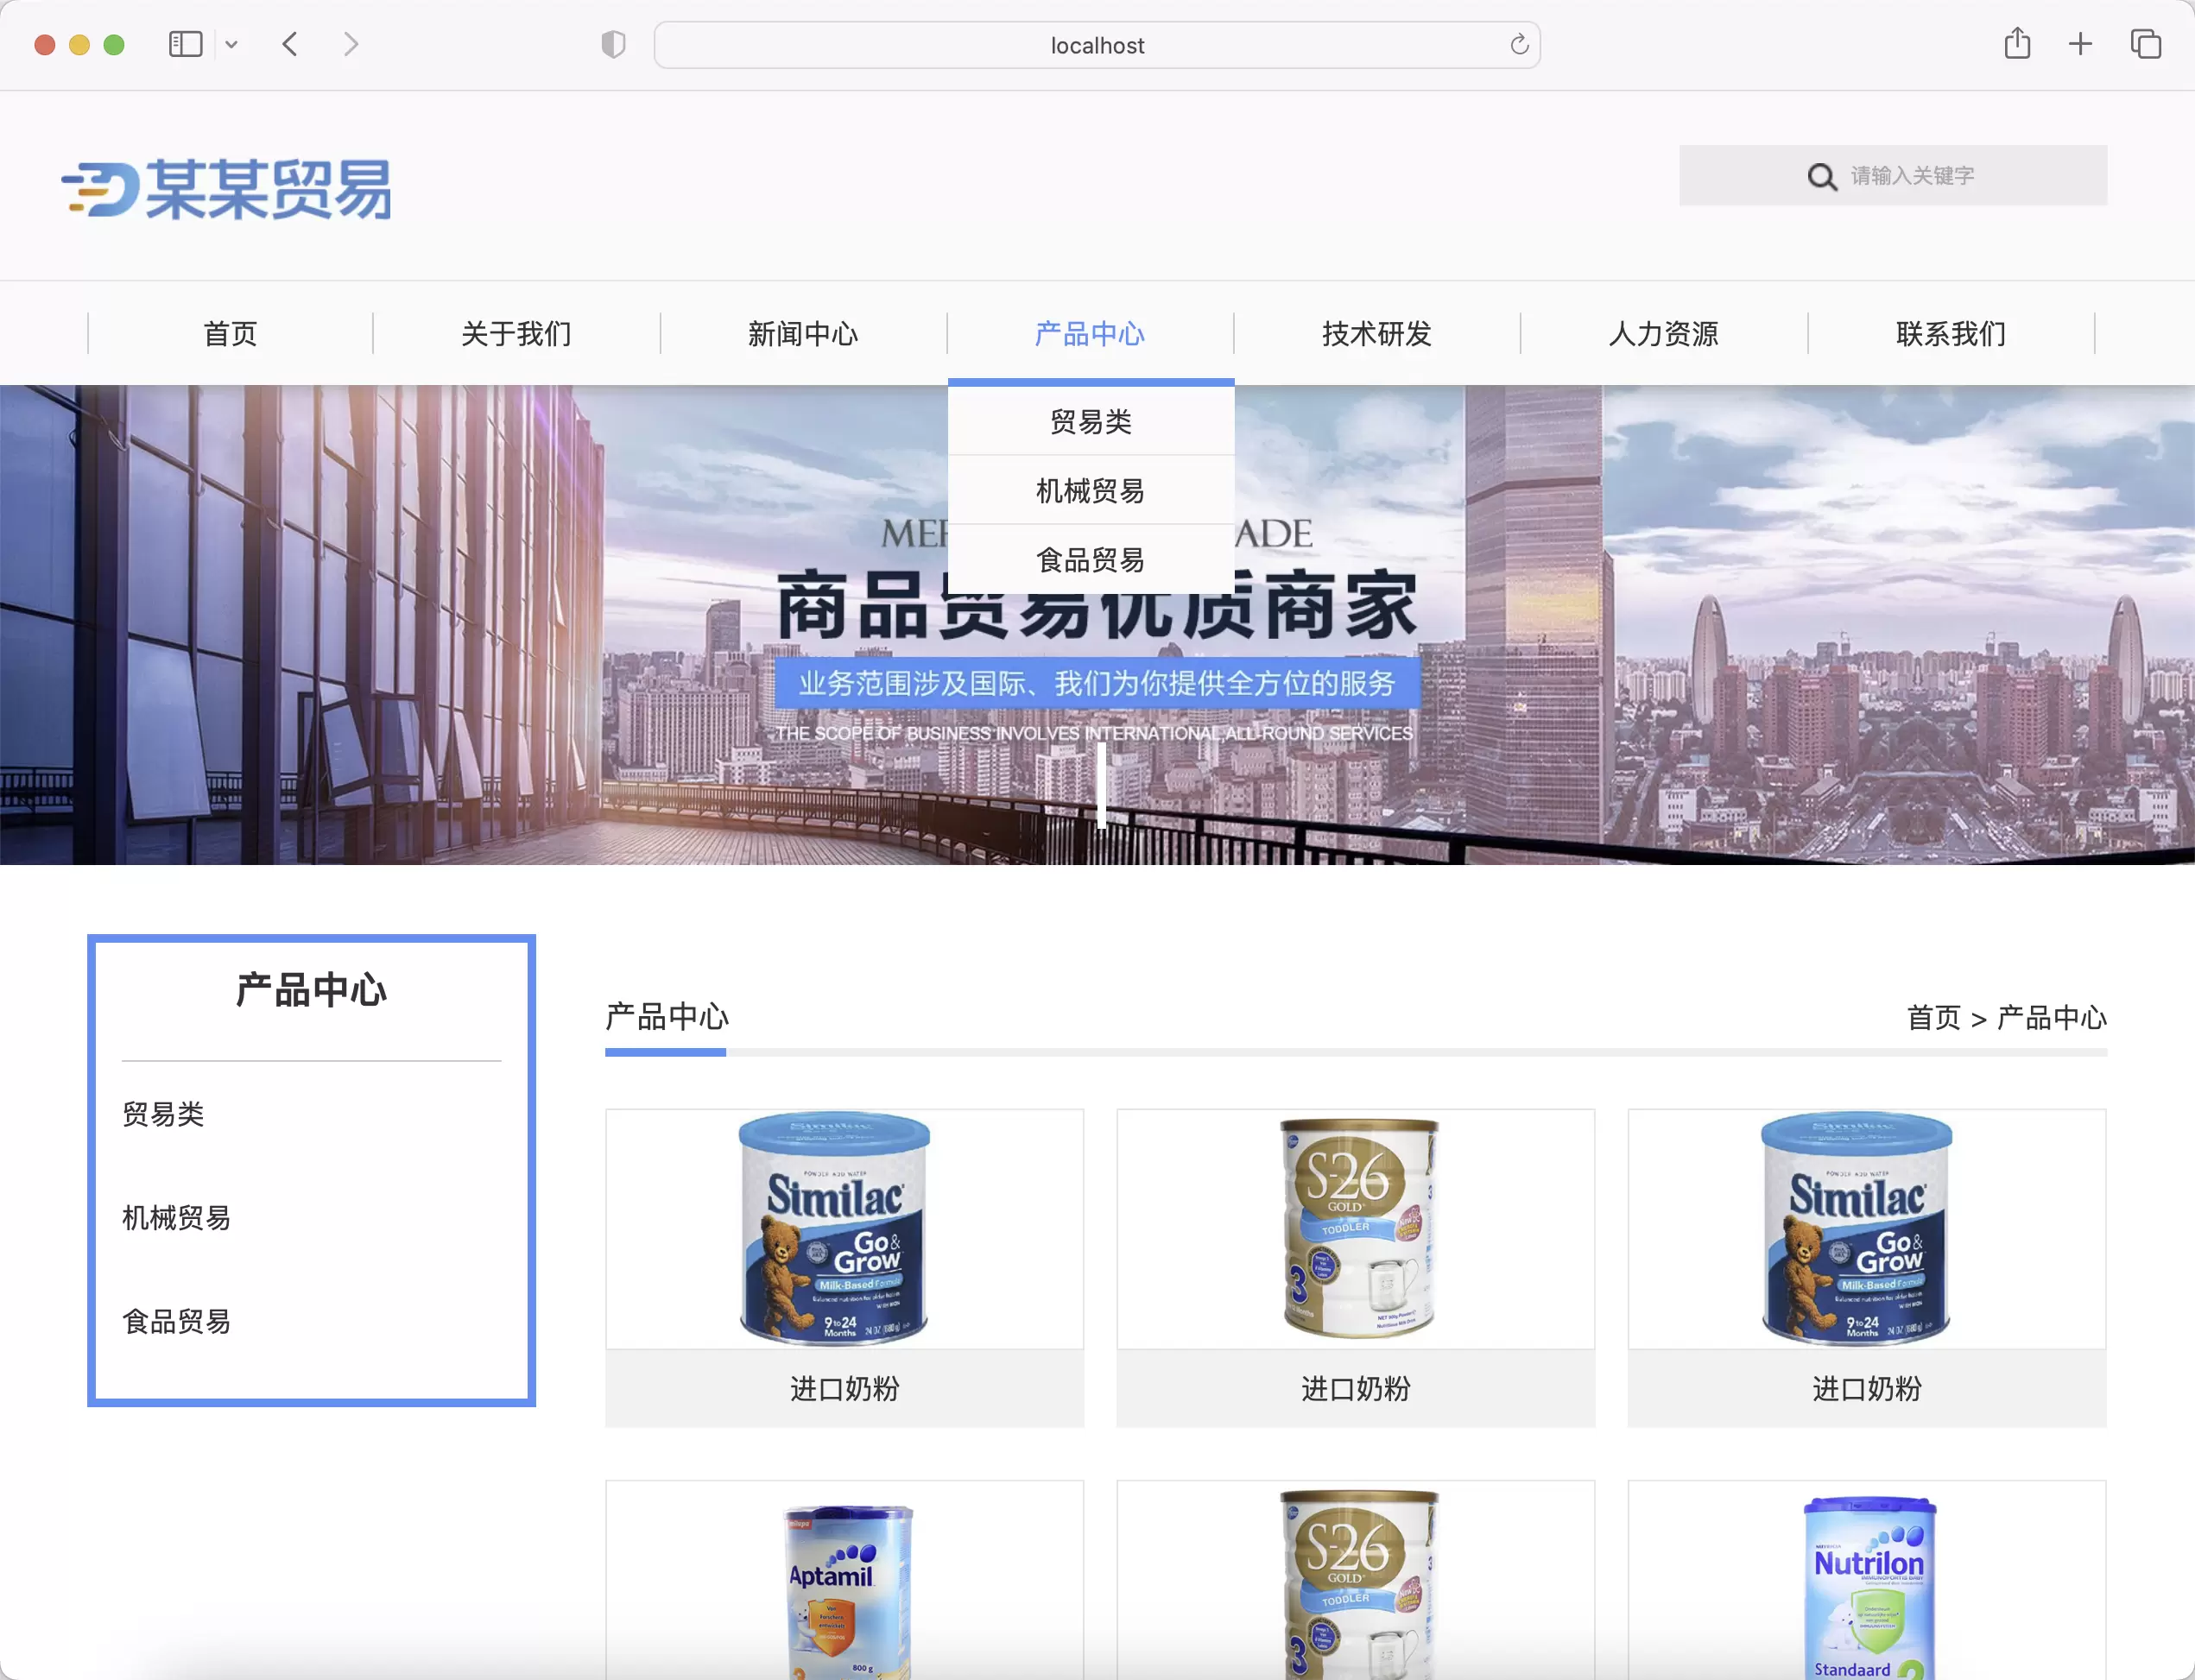This screenshot has width=2195, height=1680.
Task: Open the first Similac Go & Grow product image
Action: point(844,1229)
